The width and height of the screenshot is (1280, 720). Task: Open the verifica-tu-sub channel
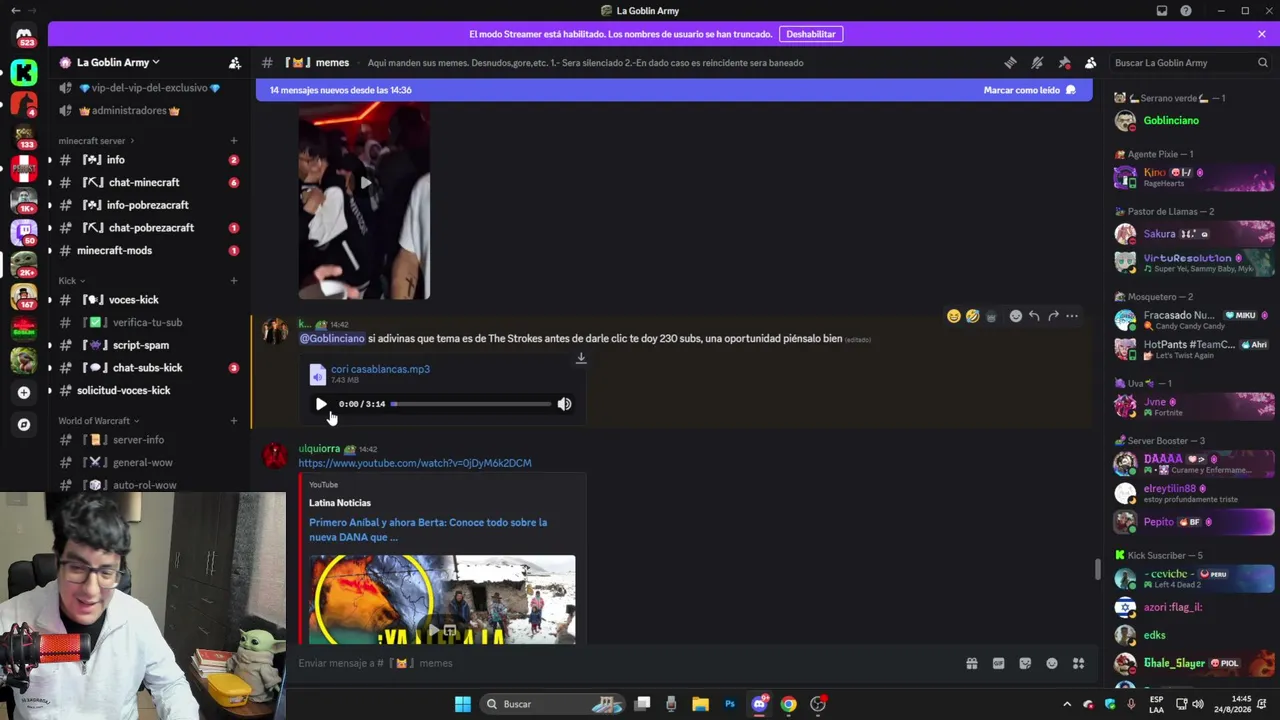coord(148,322)
